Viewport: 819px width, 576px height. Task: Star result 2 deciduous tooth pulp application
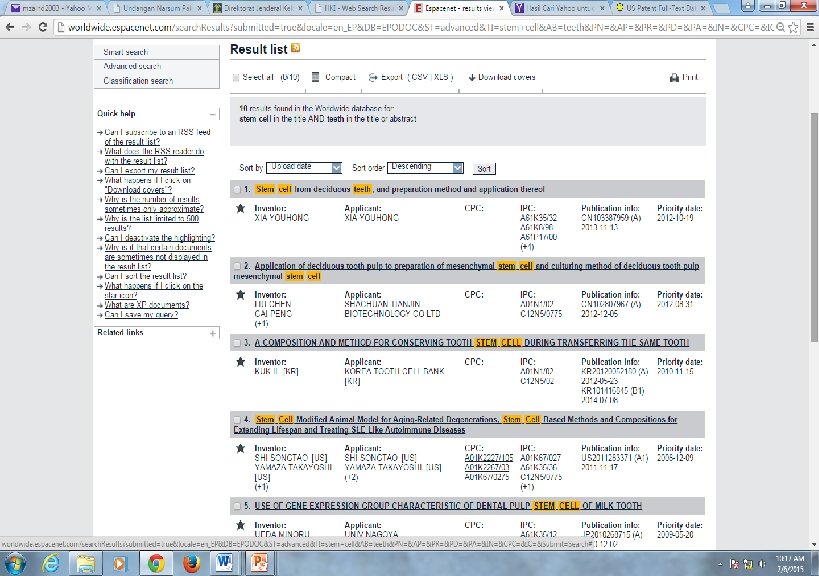coord(240,295)
